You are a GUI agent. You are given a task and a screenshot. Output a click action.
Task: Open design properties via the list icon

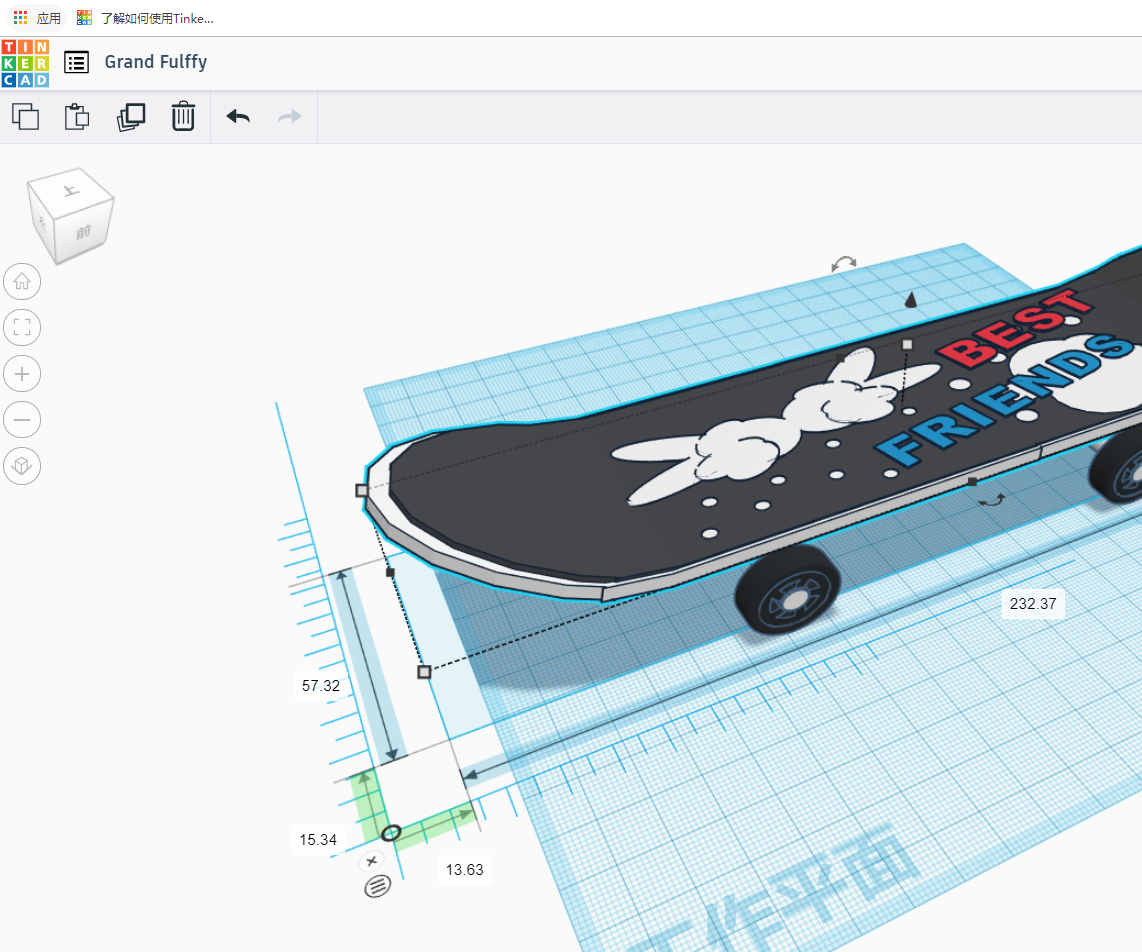pyautogui.click(x=76, y=62)
